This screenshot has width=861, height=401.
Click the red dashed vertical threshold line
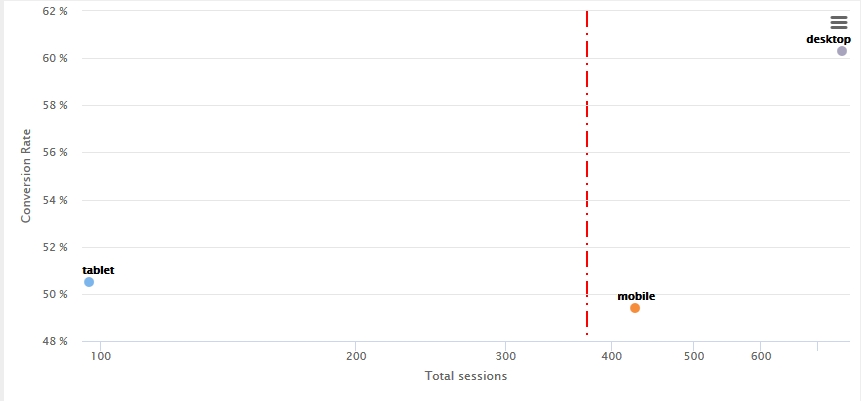(x=587, y=172)
